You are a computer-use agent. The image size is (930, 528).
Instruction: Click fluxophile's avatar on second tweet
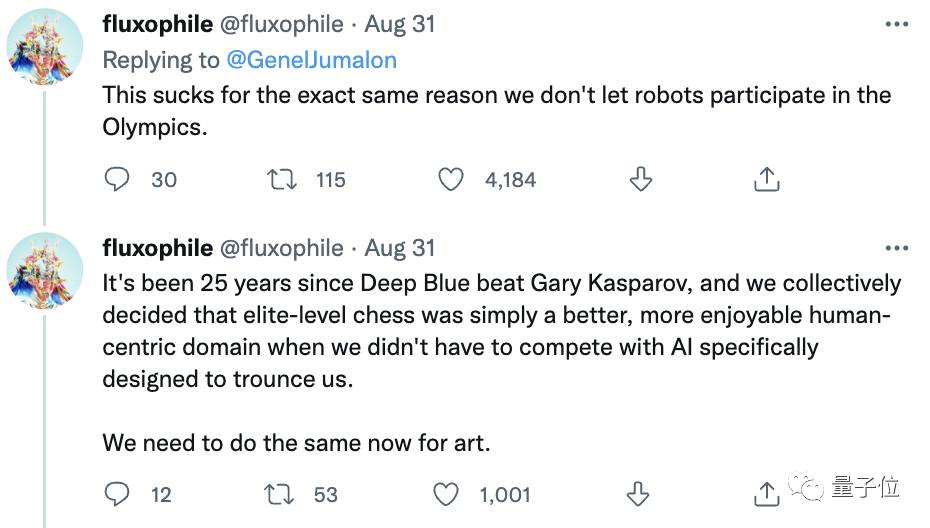point(45,270)
